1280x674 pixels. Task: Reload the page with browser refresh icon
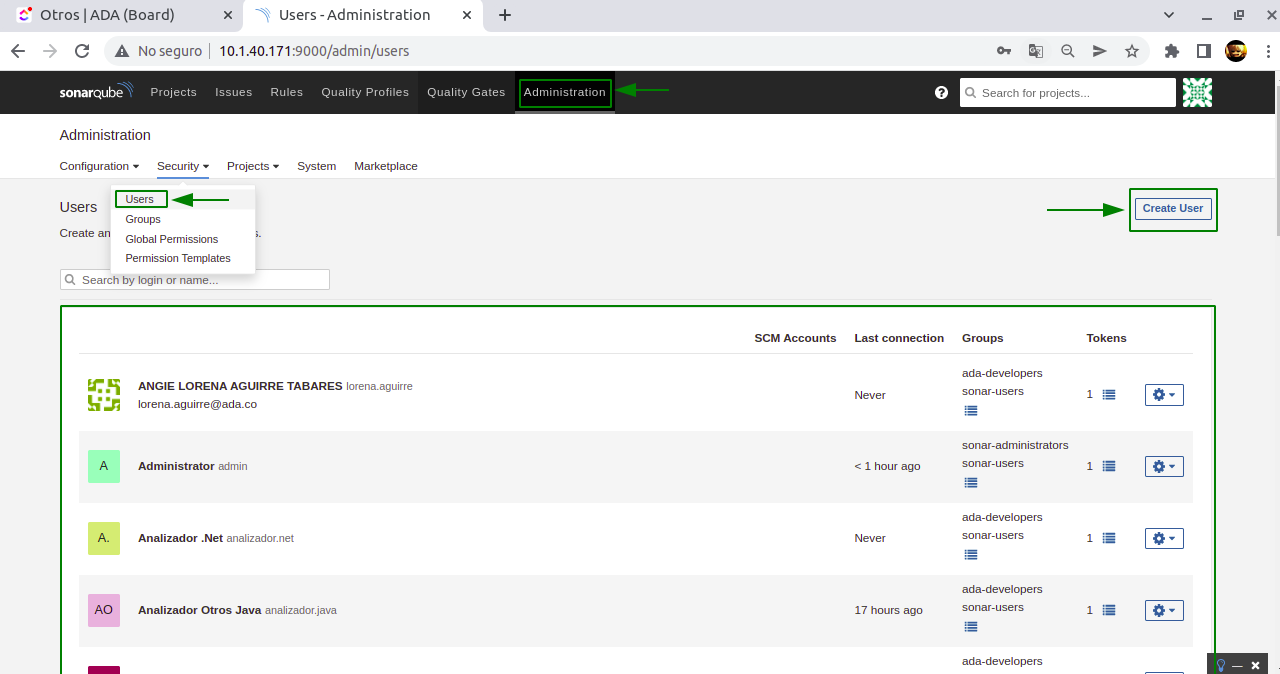point(82,51)
